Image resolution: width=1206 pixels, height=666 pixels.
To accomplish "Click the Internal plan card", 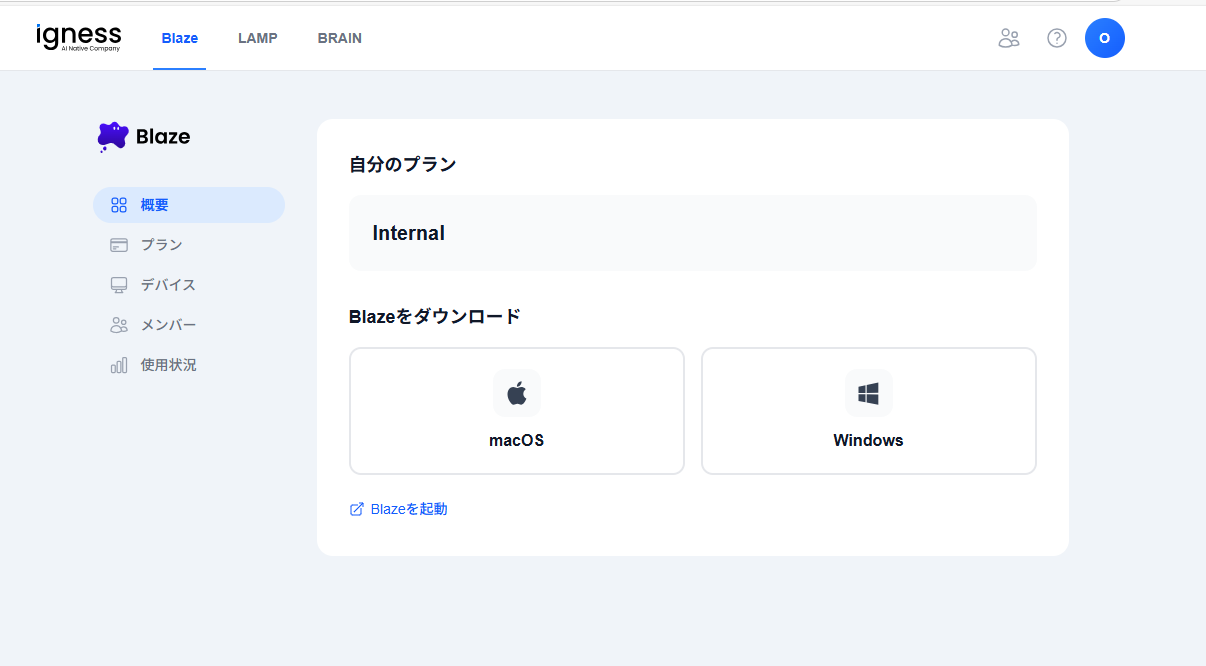I will pos(692,233).
